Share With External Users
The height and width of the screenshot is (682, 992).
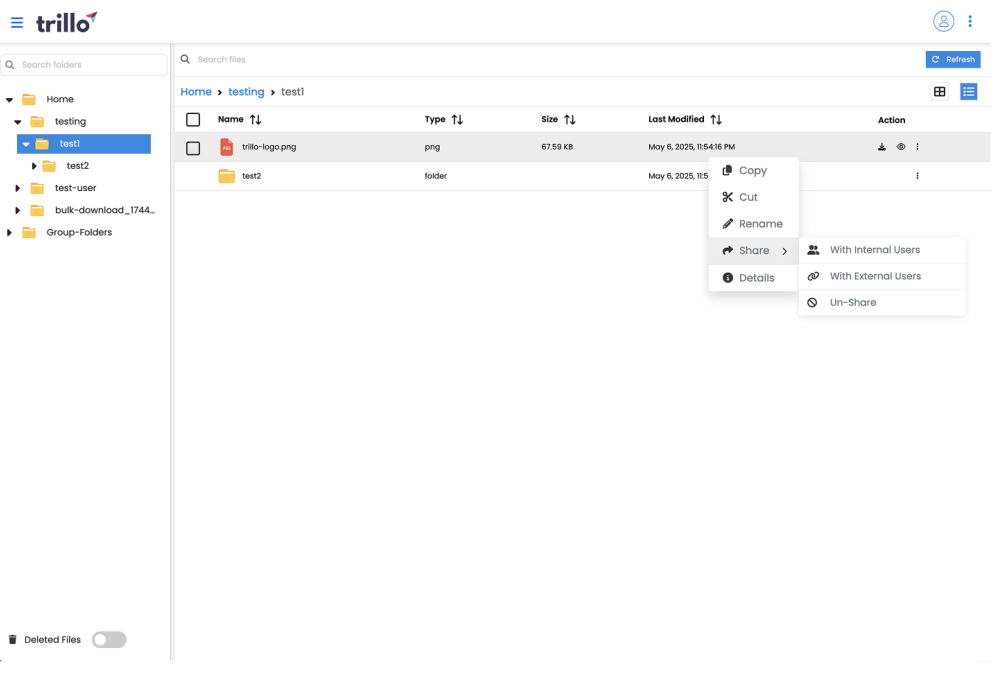coord(882,276)
